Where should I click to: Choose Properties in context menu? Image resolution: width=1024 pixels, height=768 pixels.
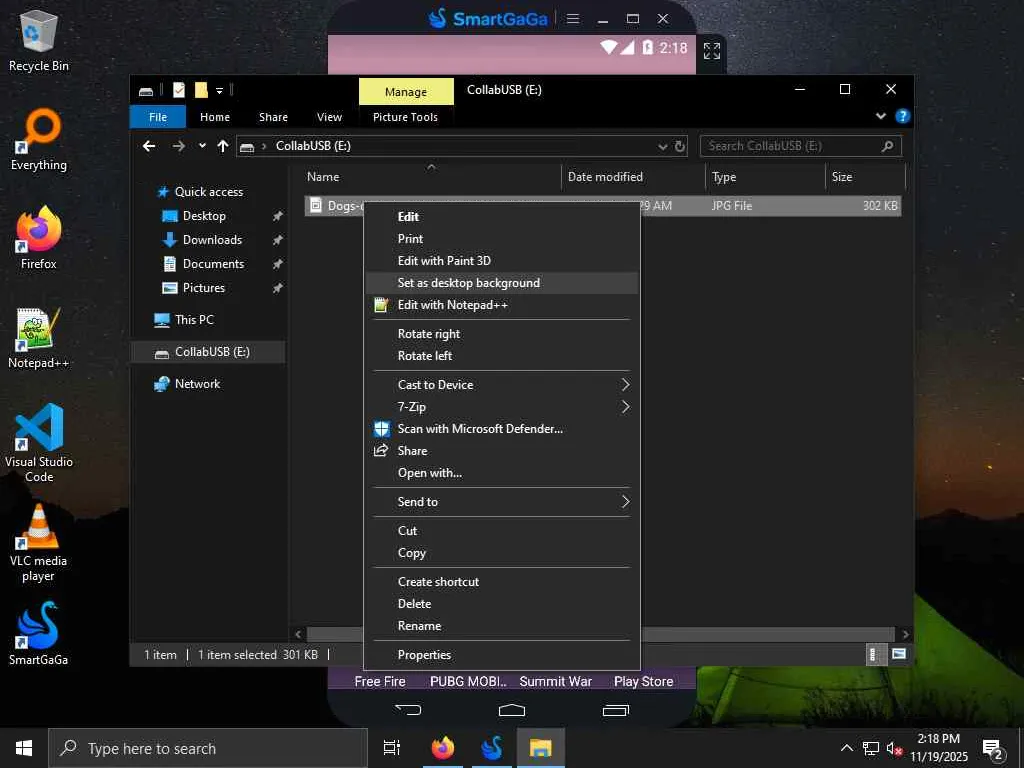click(502, 654)
